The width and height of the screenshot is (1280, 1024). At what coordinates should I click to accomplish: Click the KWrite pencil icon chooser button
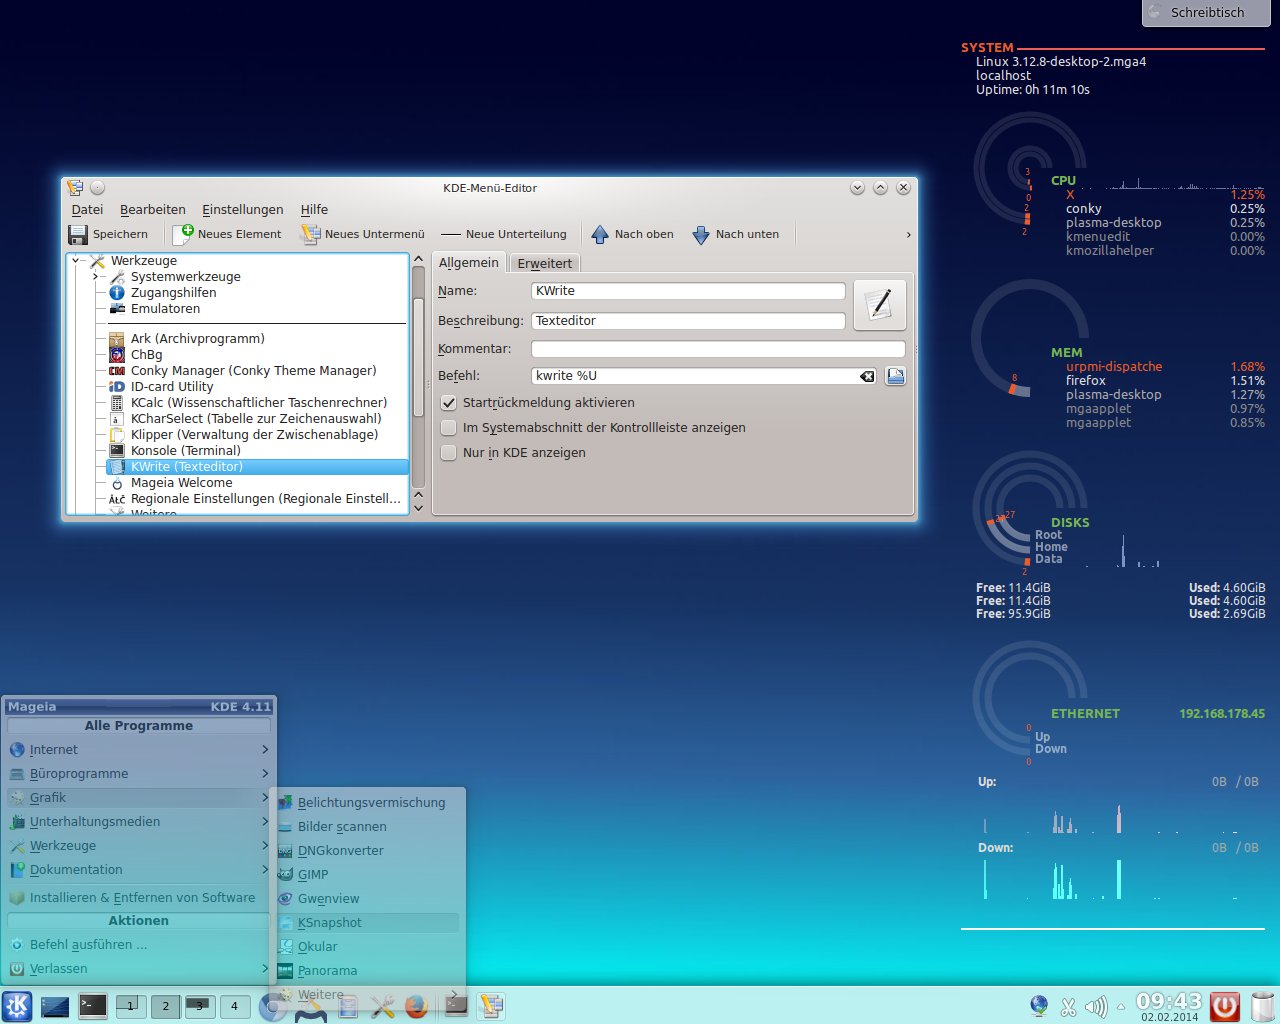coord(880,305)
